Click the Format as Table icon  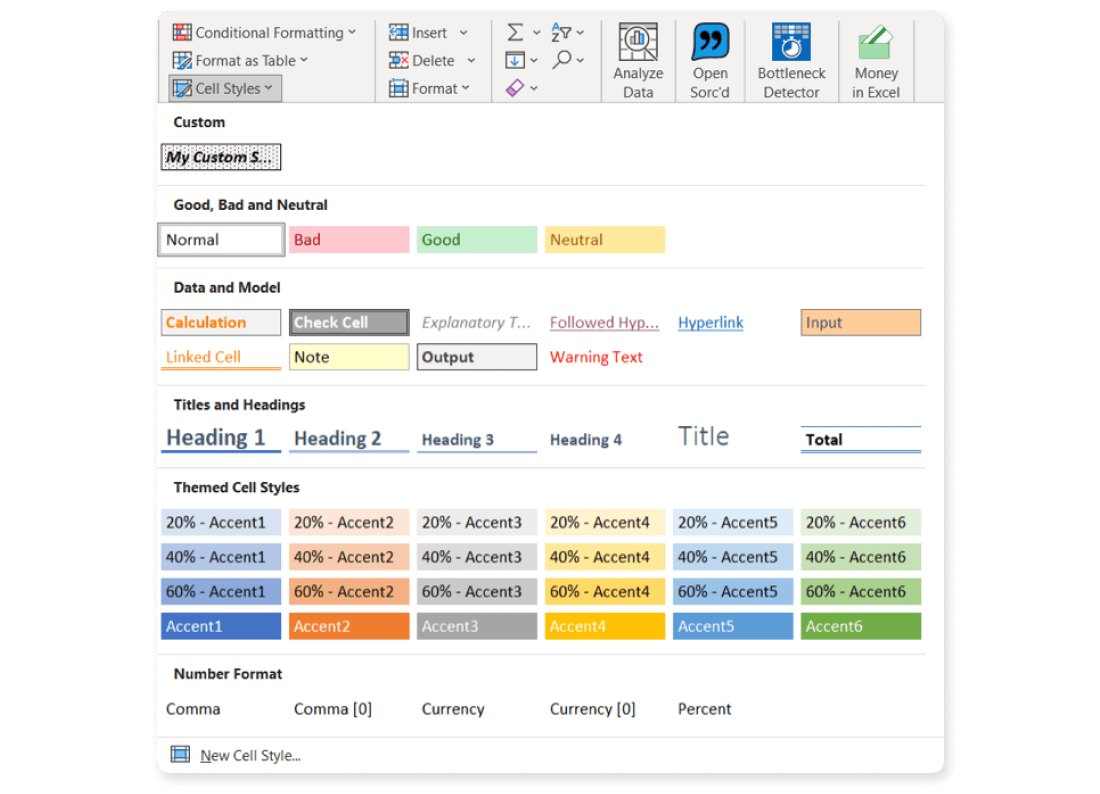click(182, 60)
